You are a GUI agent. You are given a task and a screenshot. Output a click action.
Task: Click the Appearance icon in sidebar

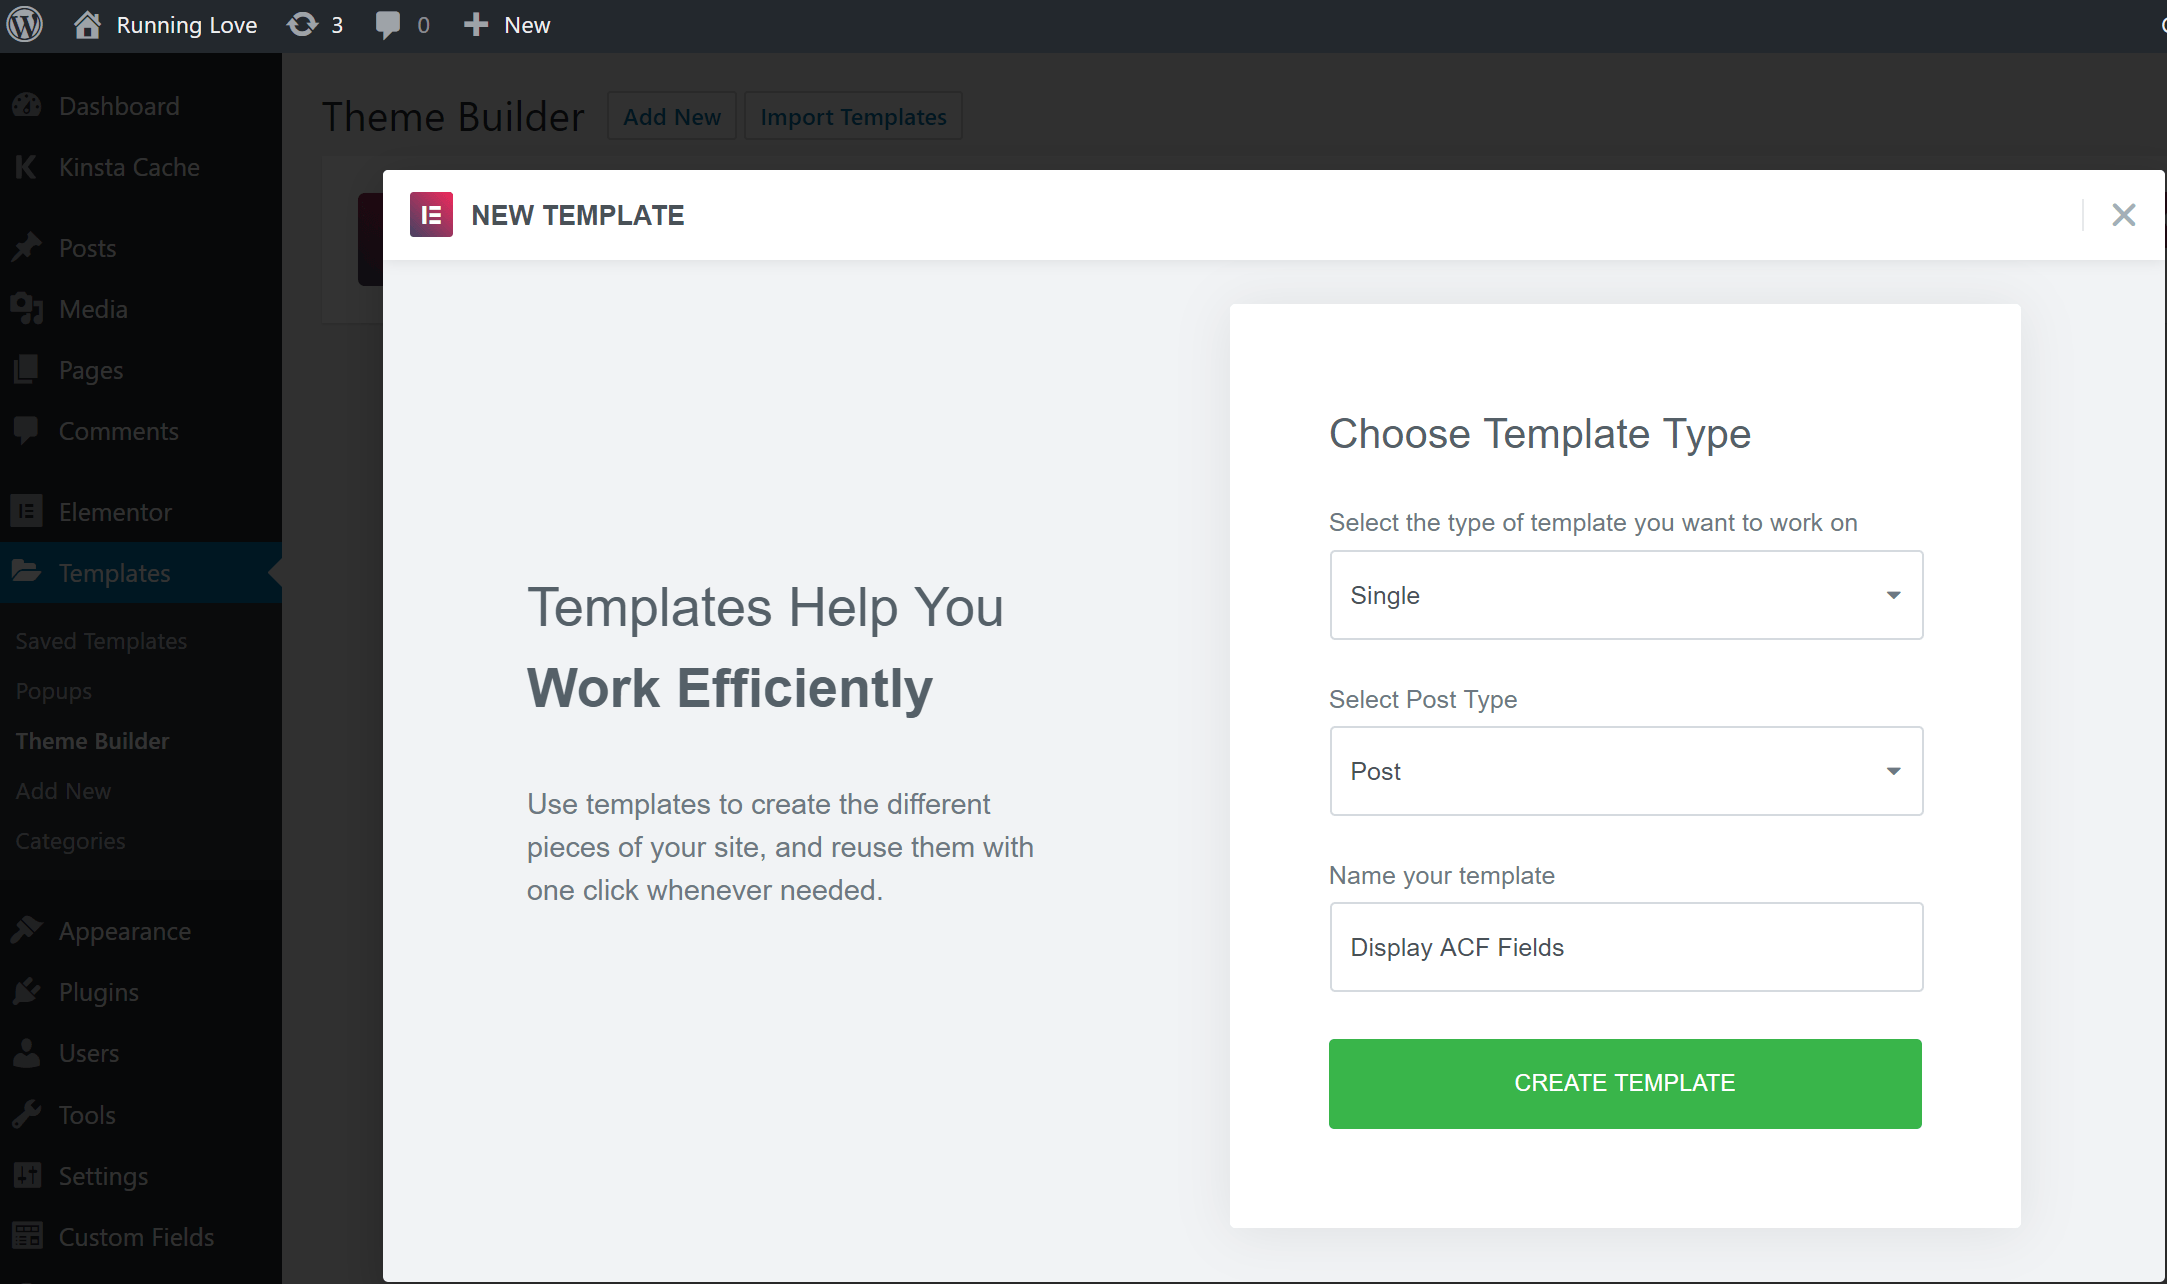click(28, 931)
